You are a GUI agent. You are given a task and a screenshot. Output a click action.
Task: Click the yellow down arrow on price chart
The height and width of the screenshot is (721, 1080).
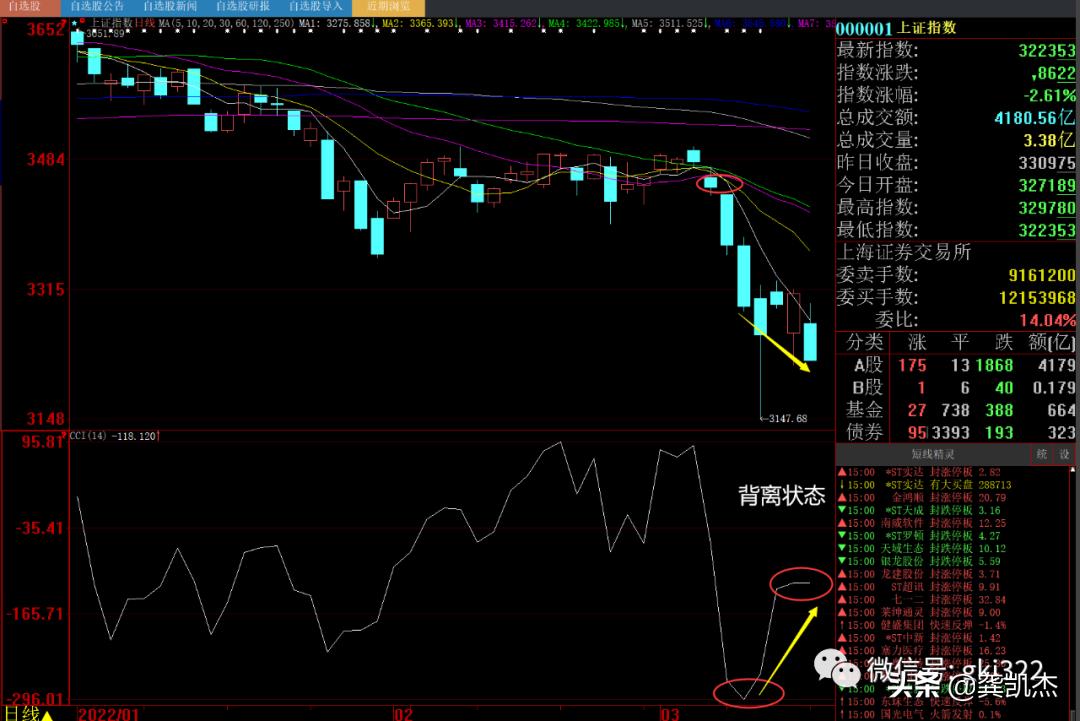[x=774, y=342]
